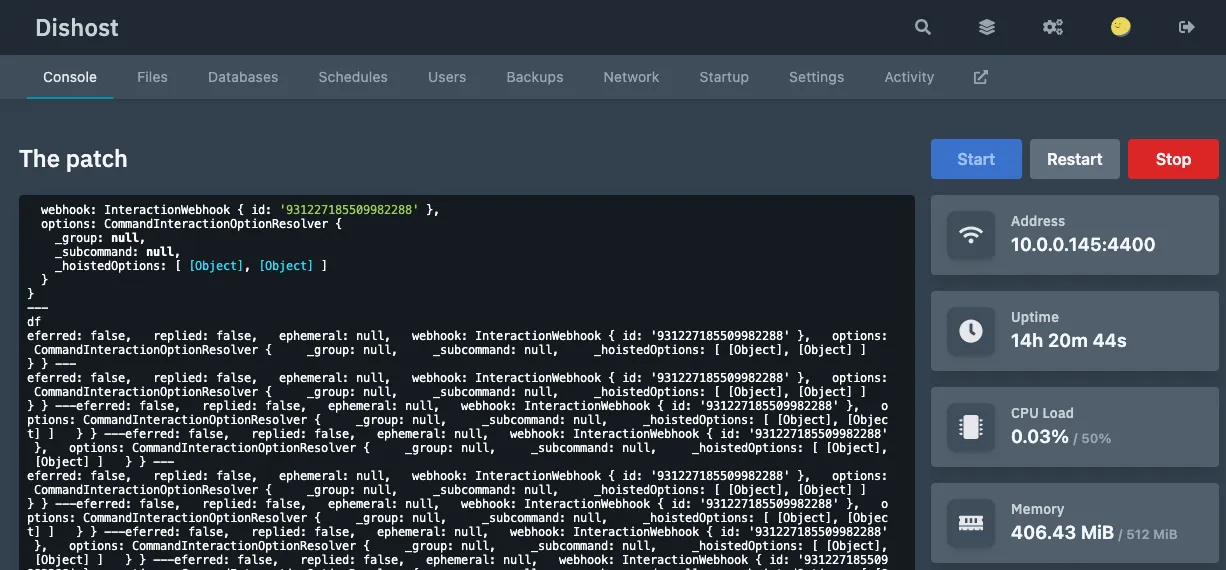Click the sign out icon
The height and width of the screenshot is (570, 1226).
point(1187,27)
